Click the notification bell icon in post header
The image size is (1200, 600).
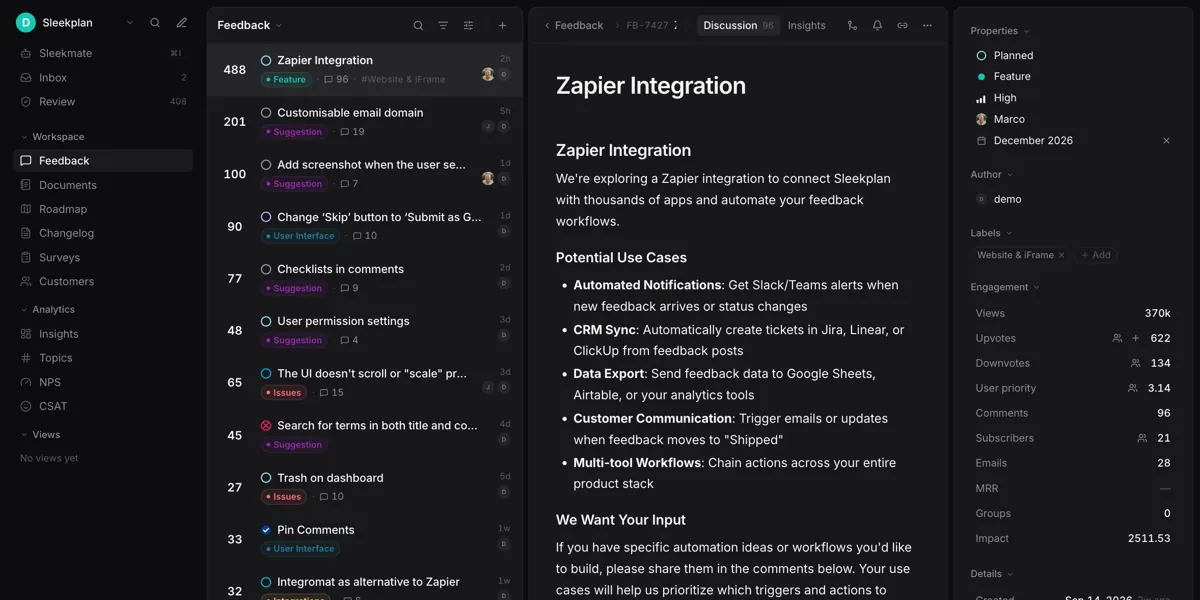click(x=877, y=25)
